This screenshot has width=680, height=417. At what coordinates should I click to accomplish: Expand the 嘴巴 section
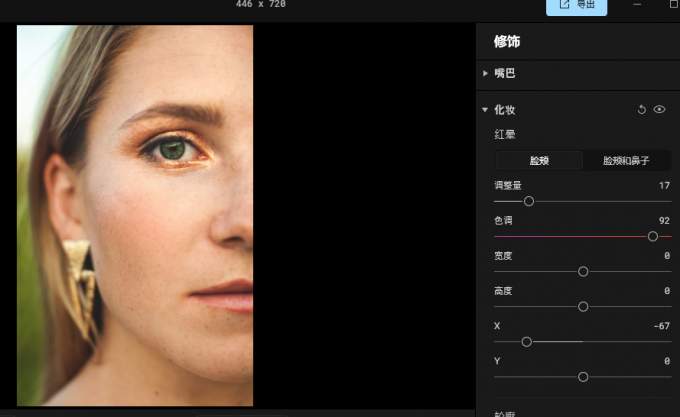point(486,73)
